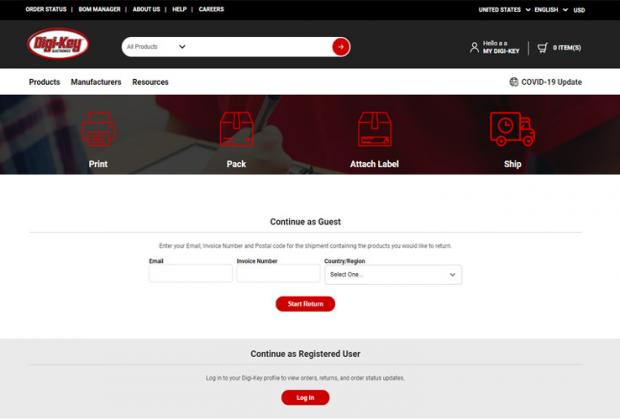This screenshot has width=620, height=420.
Task: Open the shopping cart icon
Action: coord(542,48)
